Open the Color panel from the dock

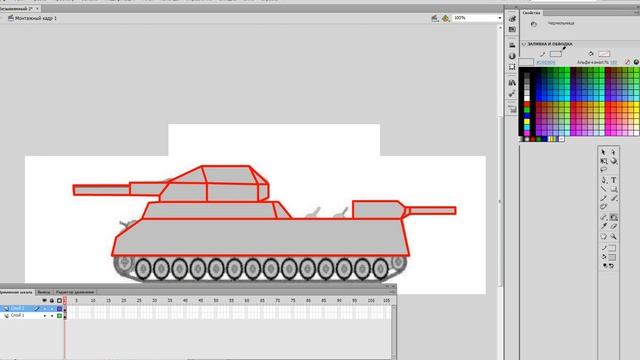click(512, 18)
